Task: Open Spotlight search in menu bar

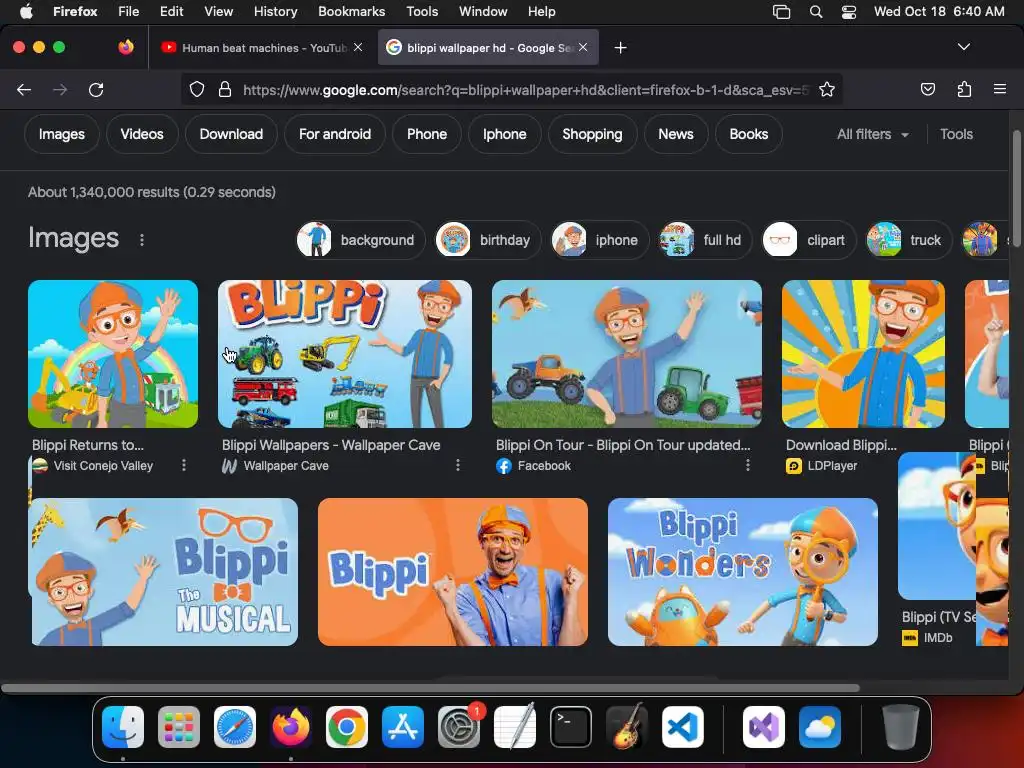Action: coord(816,11)
